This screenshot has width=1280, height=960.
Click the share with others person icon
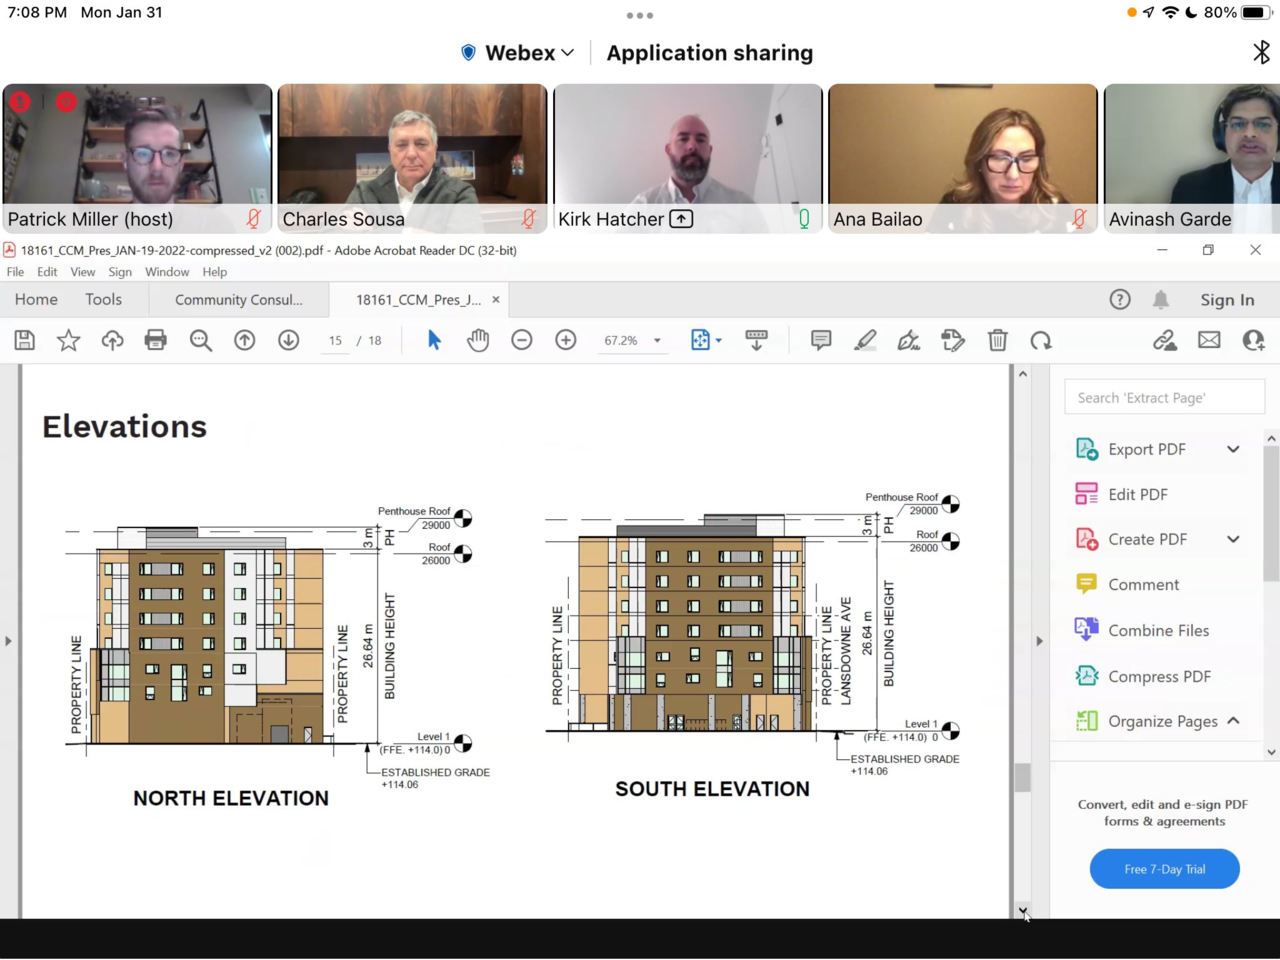click(1254, 341)
